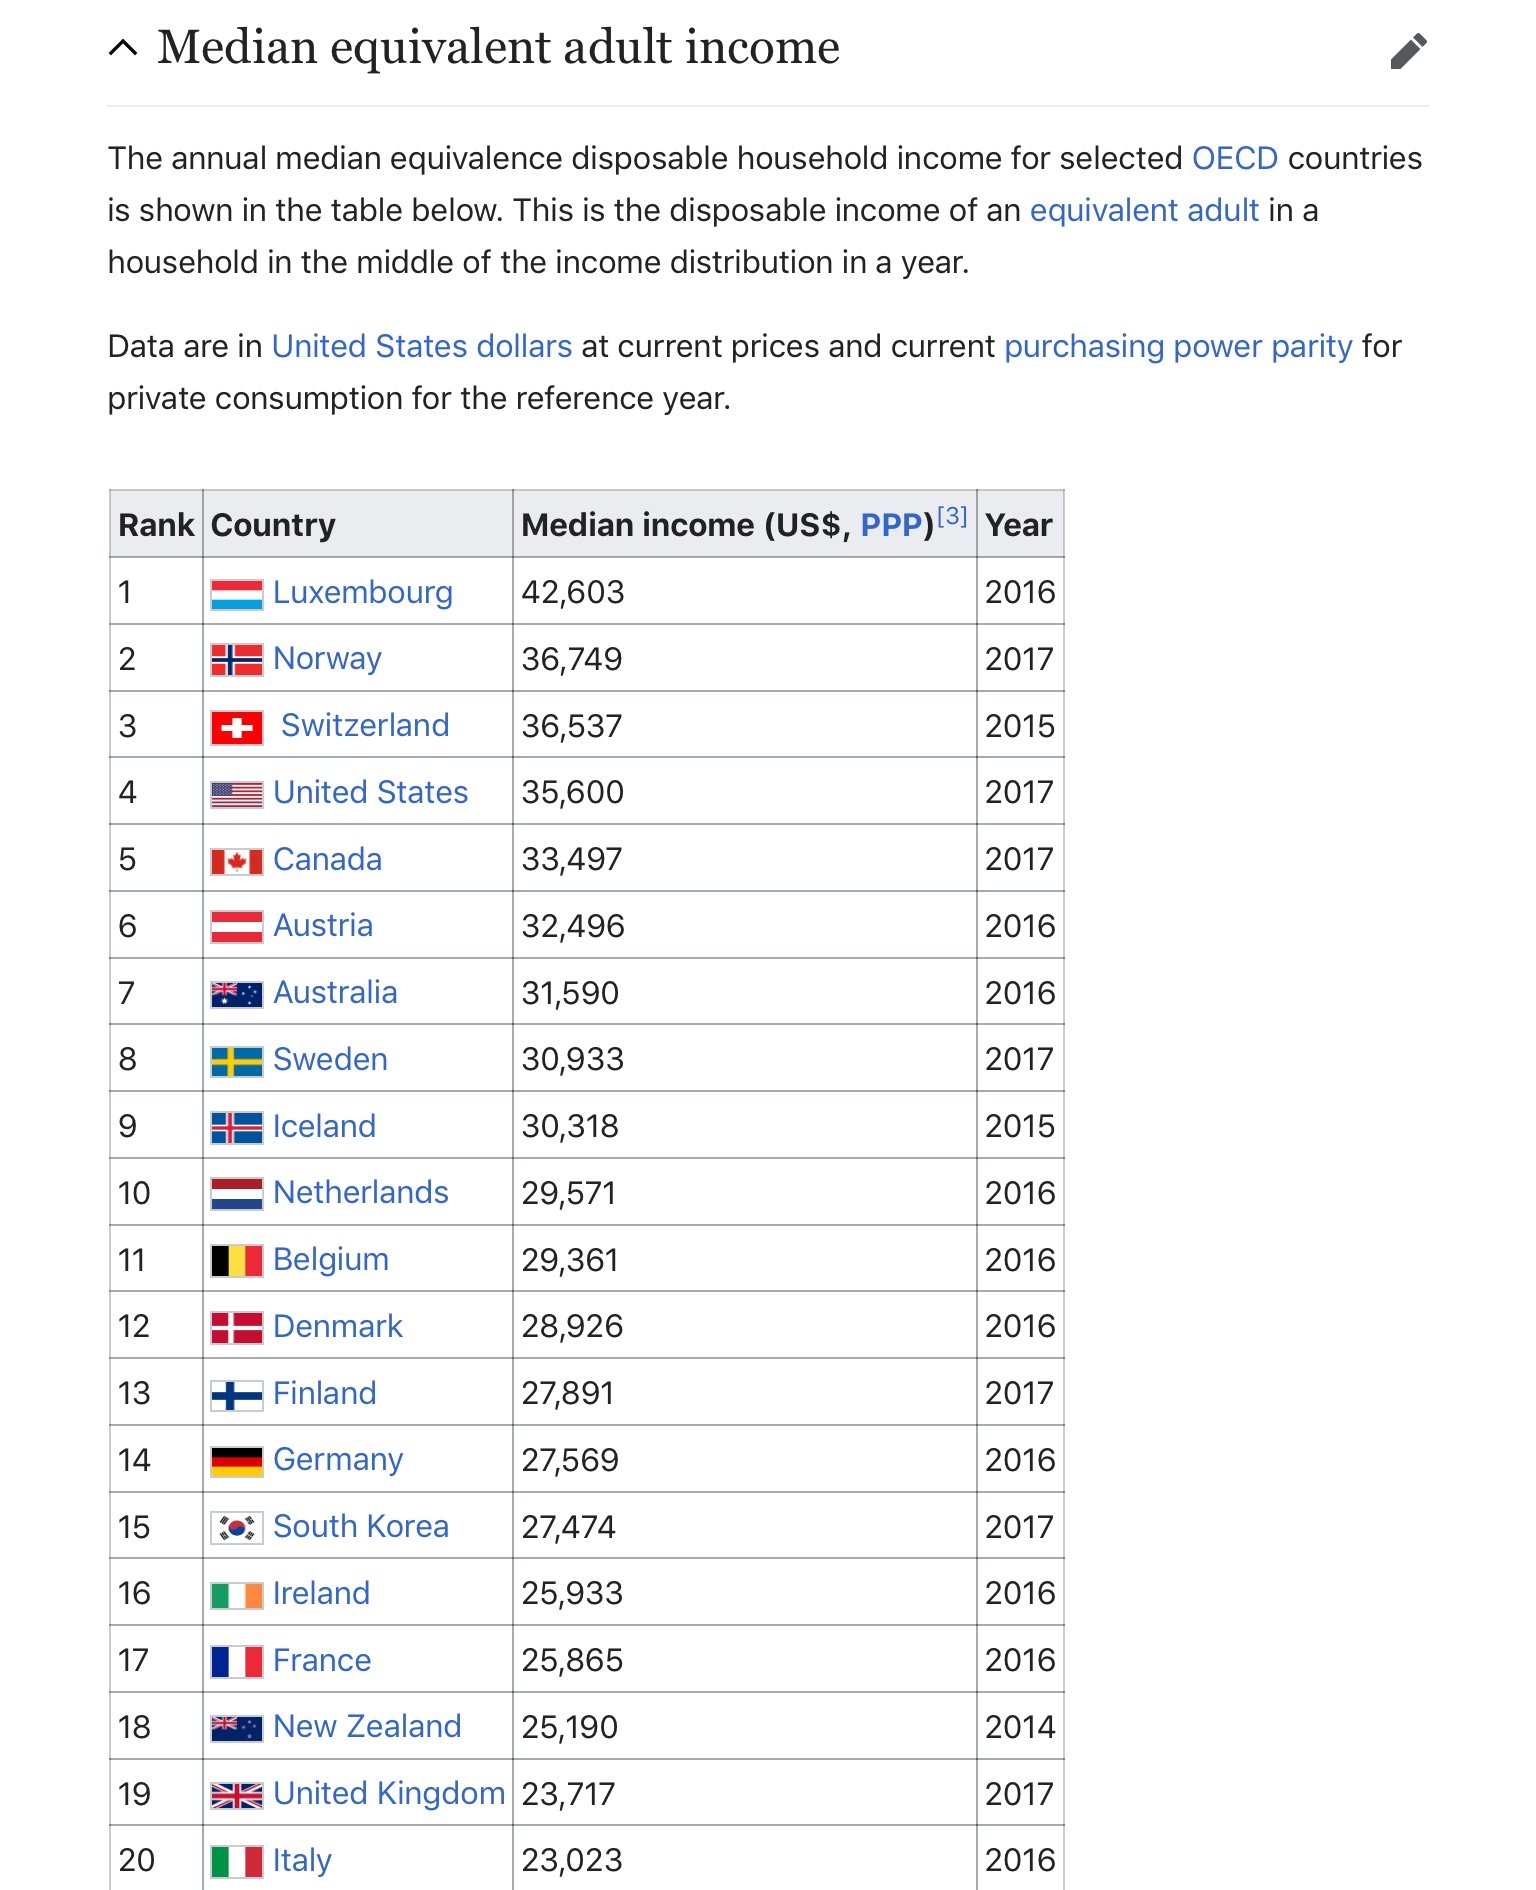Click the Canada flag icon
The width and height of the screenshot is (1536, 1890).
click(237, 861)
